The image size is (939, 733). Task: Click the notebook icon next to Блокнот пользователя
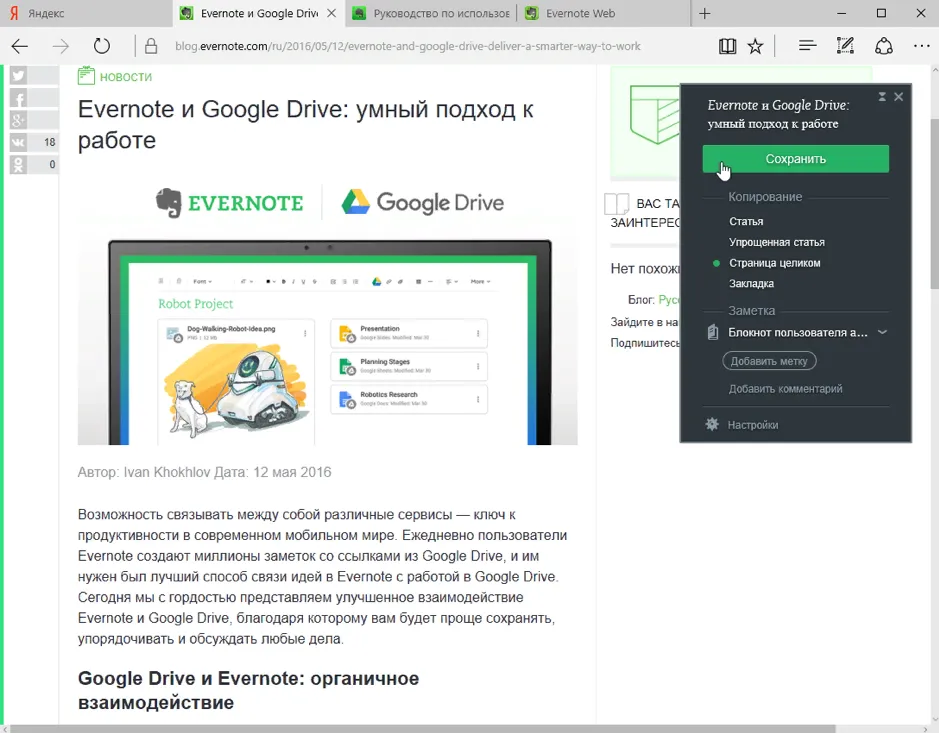click(x=713, y=332)
